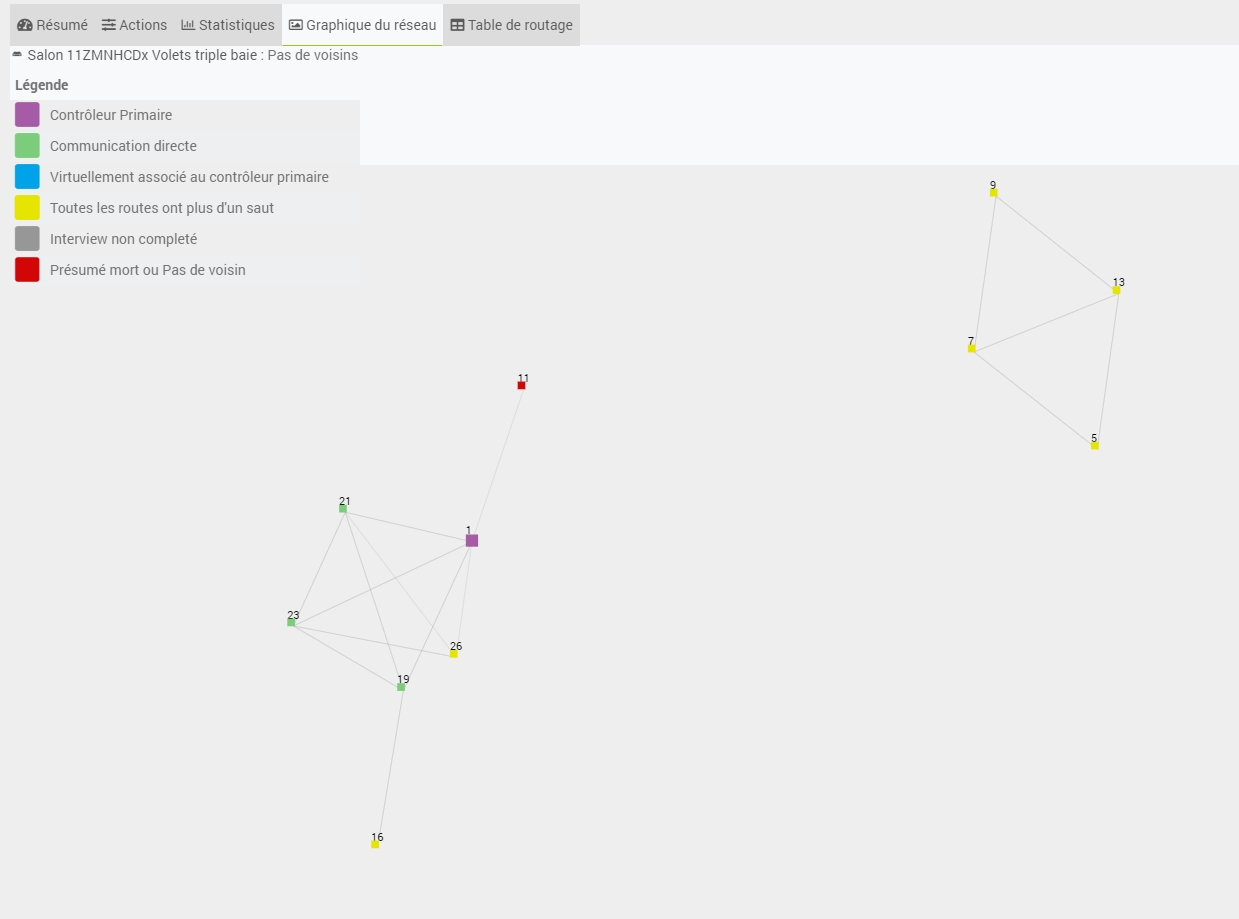
Task: Select the yellow node 26
Action: (x=453, y=654)
